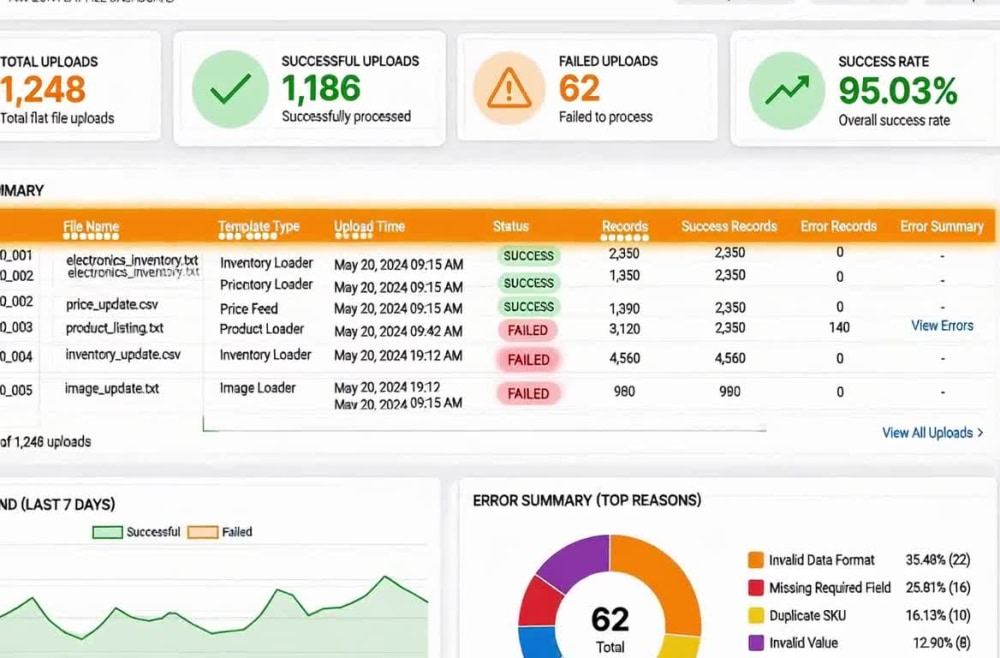Click the green checkmark Successful Uploads icon
Viewport: 1000px width, 658px height.
230,89
